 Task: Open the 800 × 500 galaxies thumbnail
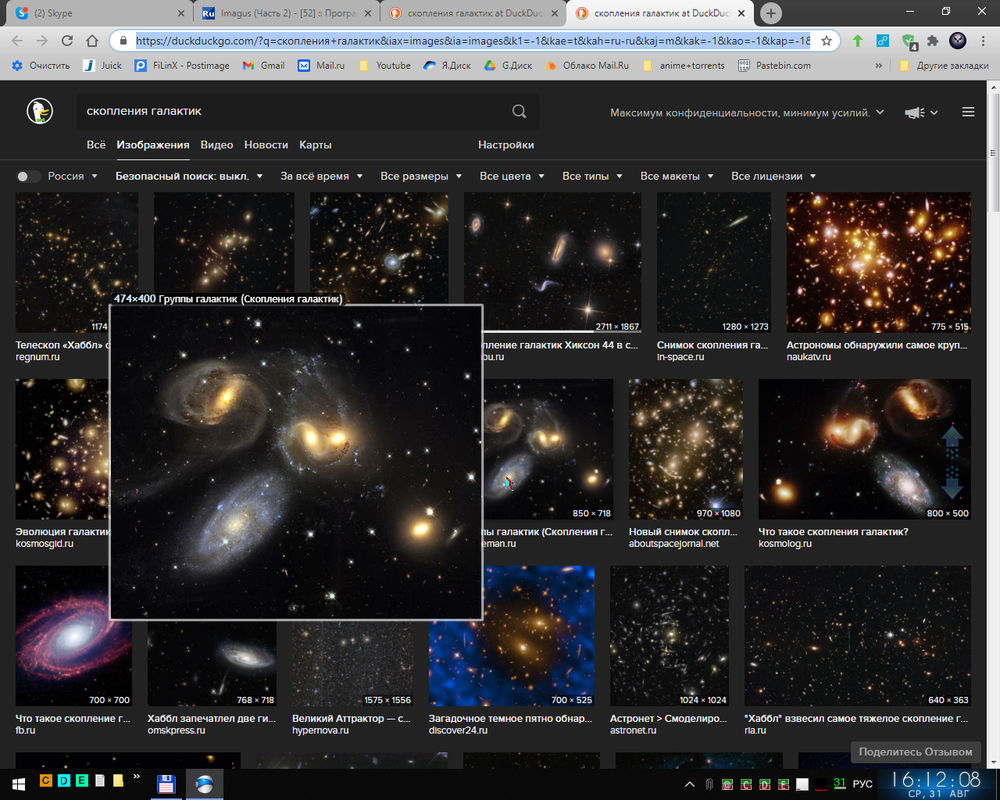(x=865, y=449)
